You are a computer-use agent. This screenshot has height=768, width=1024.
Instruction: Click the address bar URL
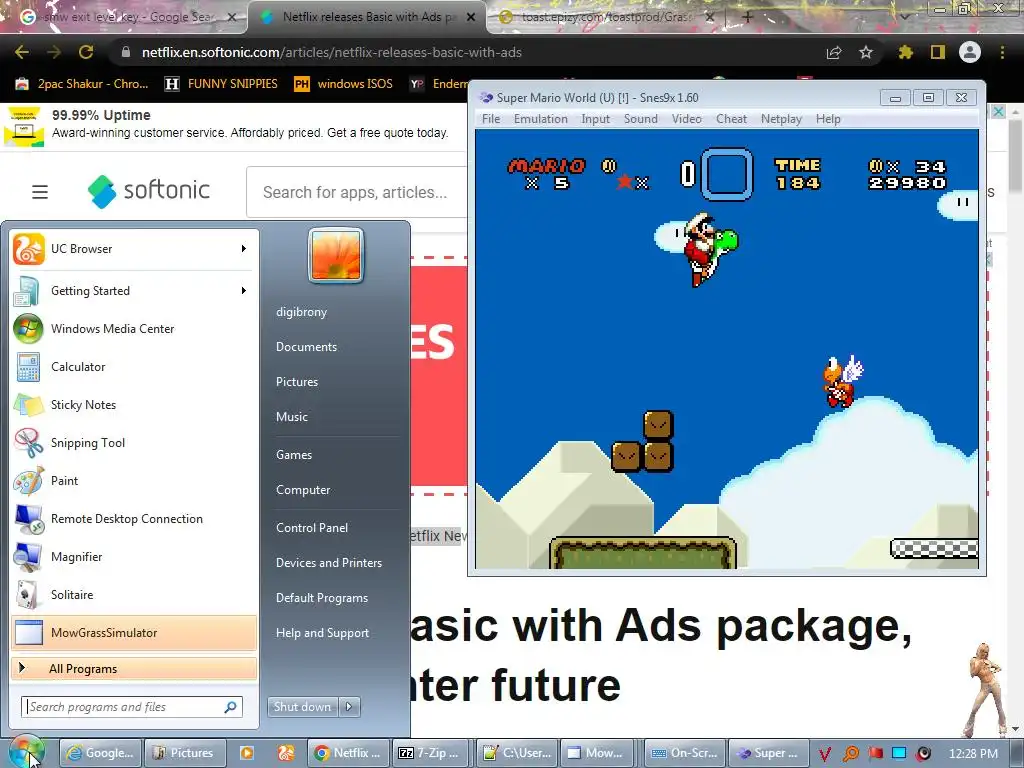[332, 52]
